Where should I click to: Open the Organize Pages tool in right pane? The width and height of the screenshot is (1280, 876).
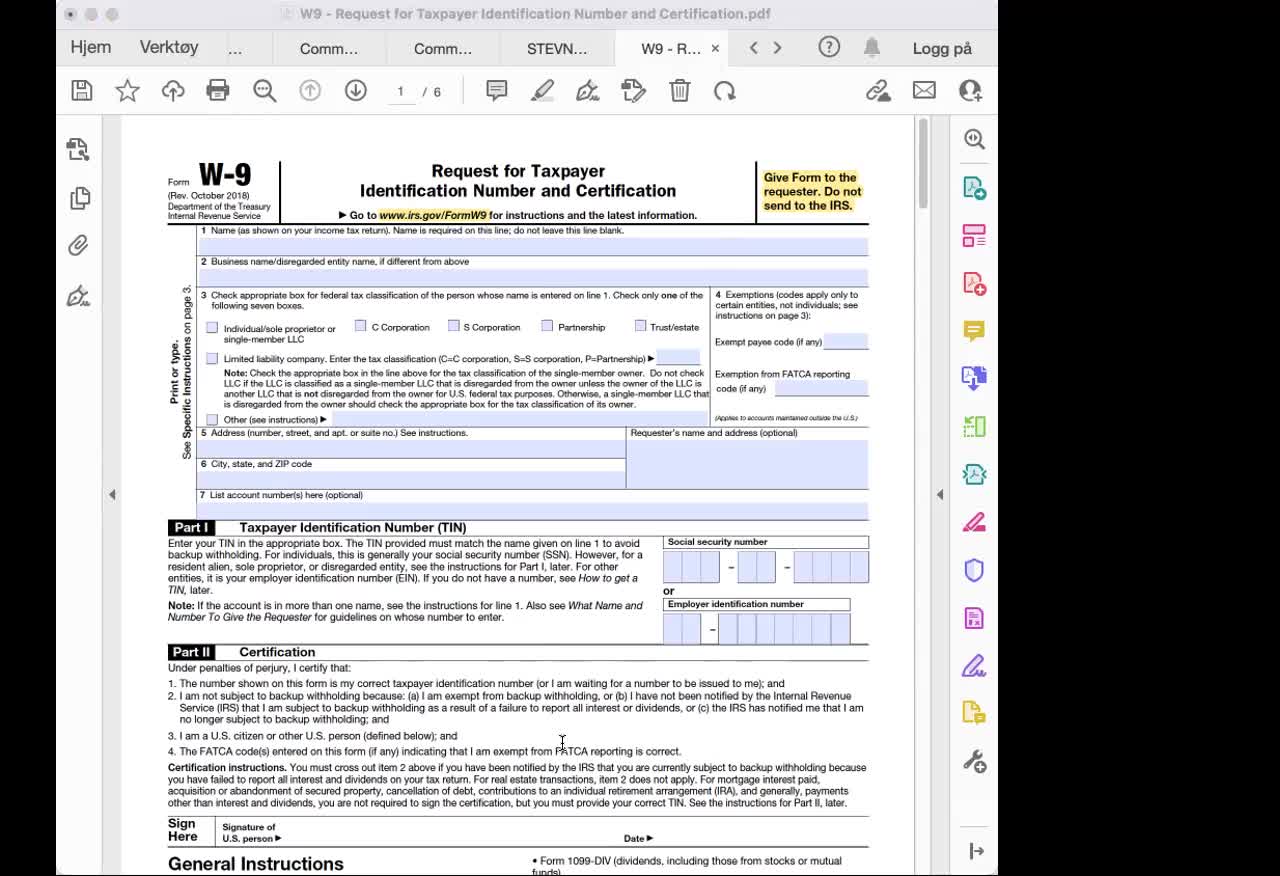tap(974, 236)
